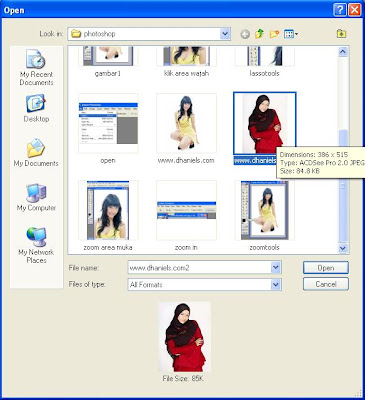365x400 pixels.
Task: Click the preview image below file type
Action: click(184, 337)
